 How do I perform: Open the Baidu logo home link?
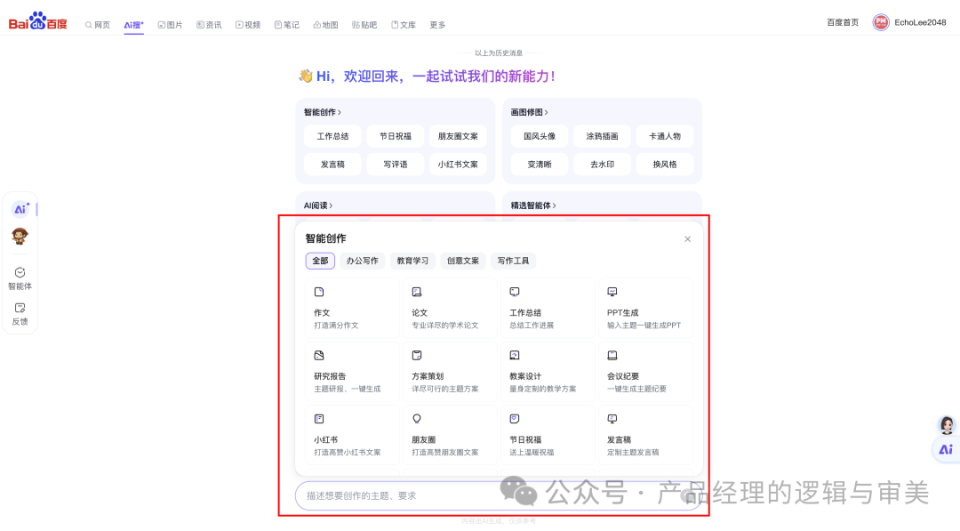[37, 21]
